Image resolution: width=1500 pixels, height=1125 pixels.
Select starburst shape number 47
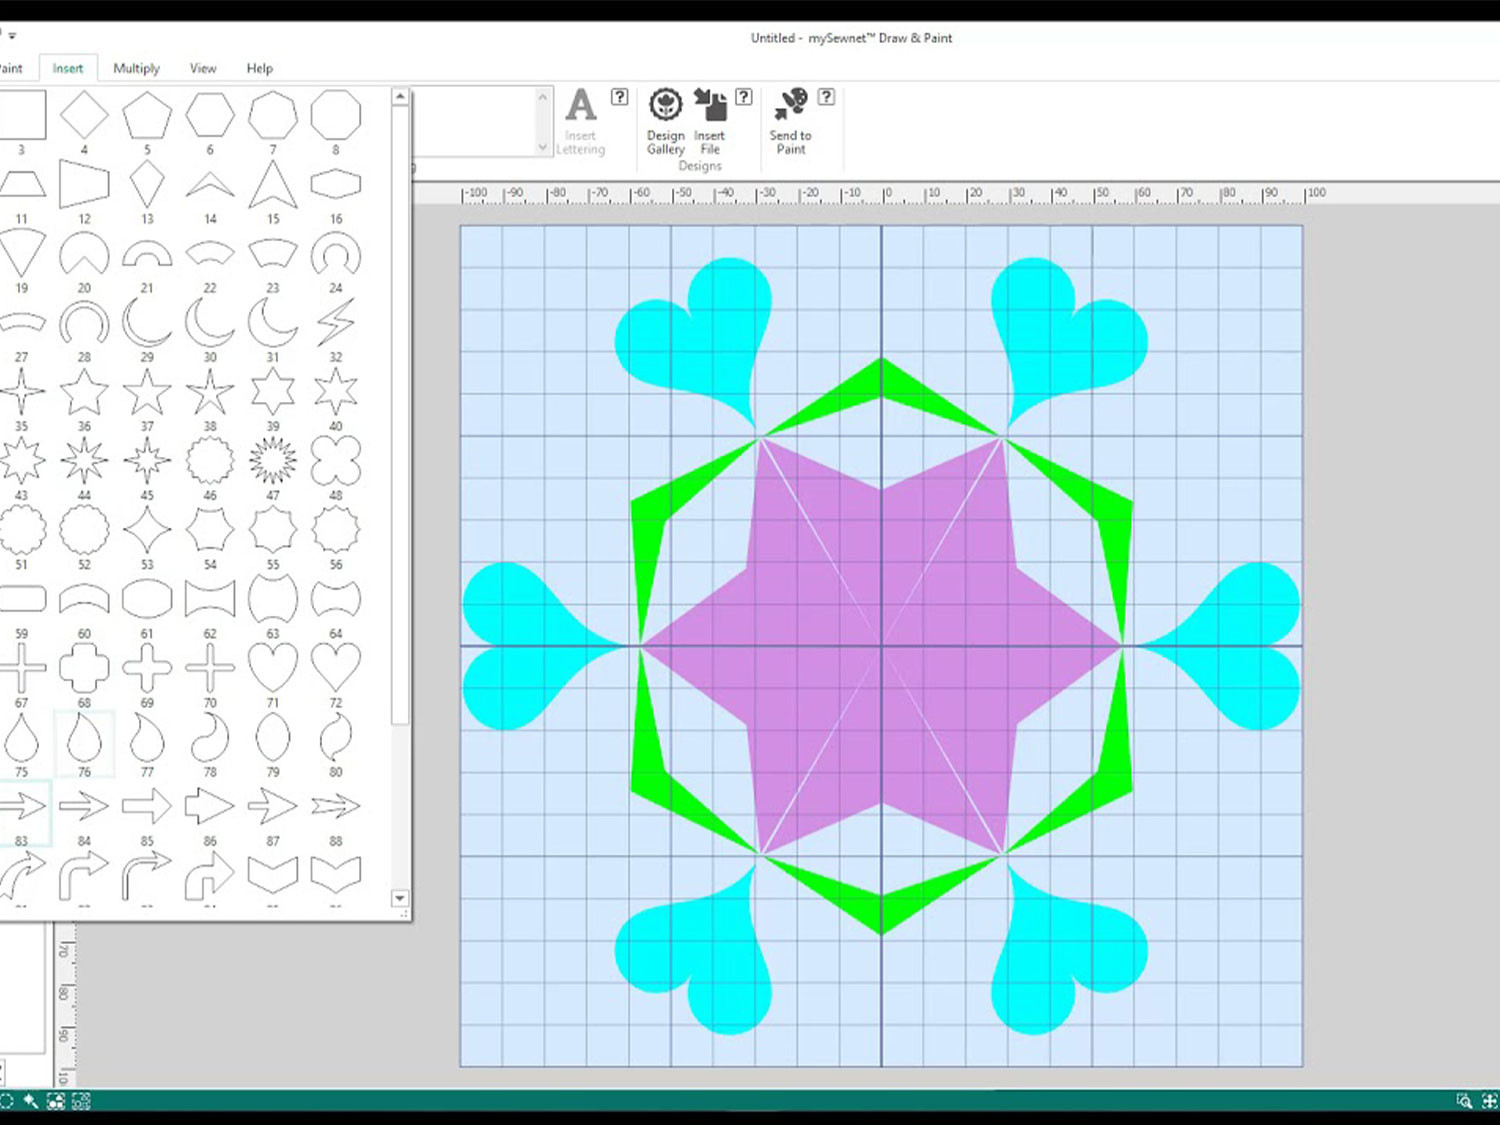coord(273,461)
